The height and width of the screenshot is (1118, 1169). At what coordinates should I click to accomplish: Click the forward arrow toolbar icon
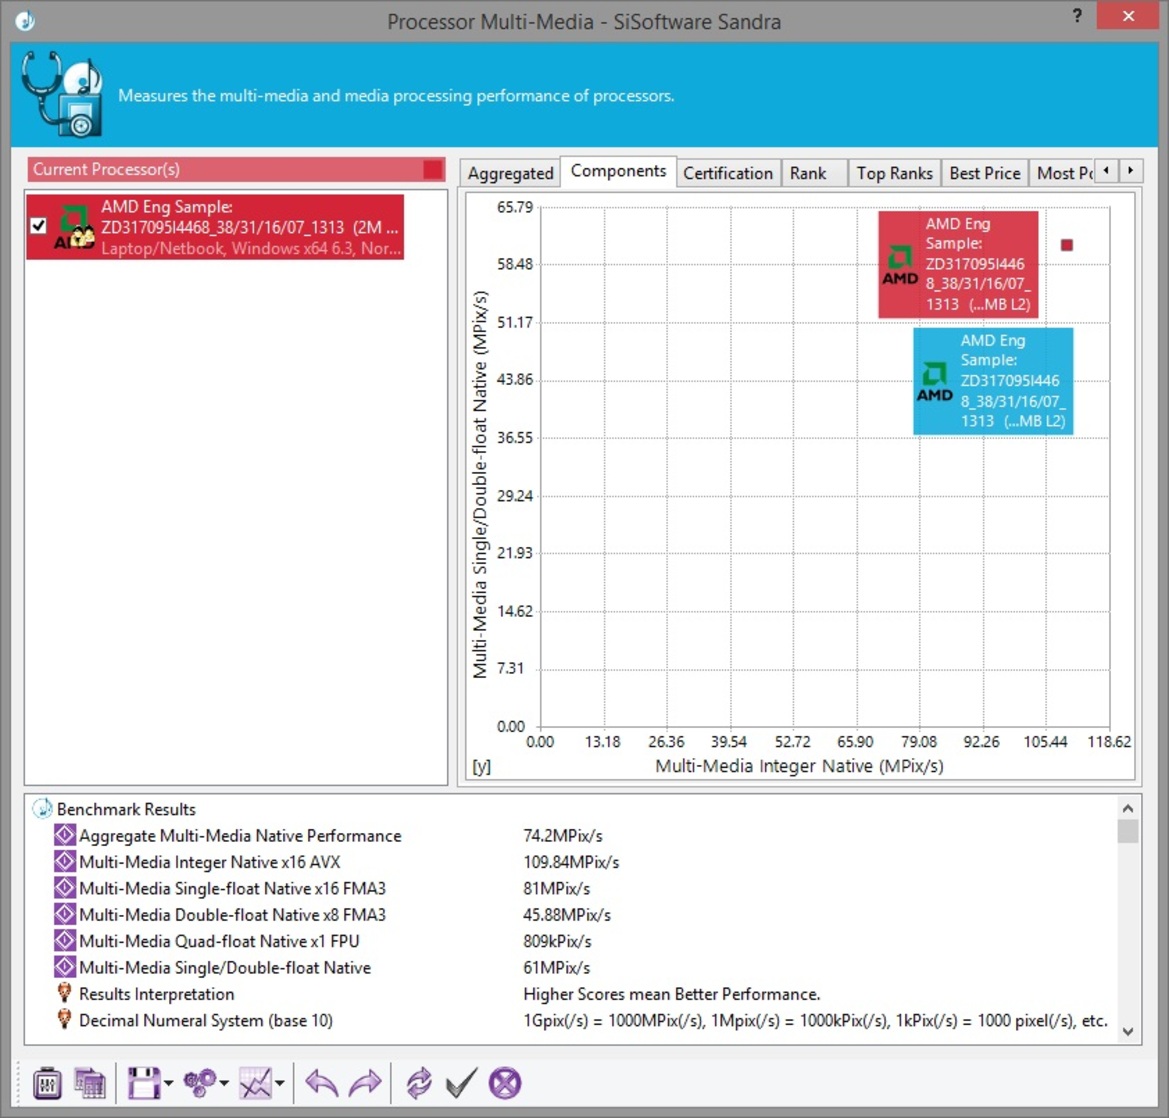point(365,1083)
